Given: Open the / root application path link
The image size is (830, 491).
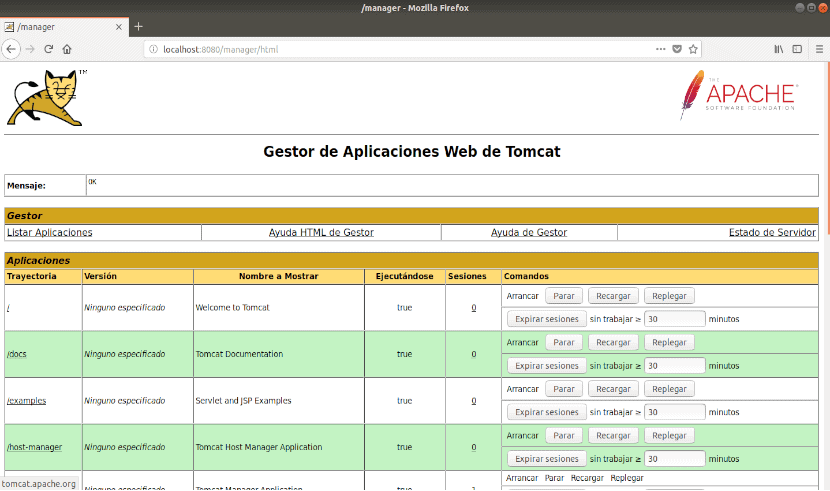Looking at the screenshot, I should pos(8,308).
